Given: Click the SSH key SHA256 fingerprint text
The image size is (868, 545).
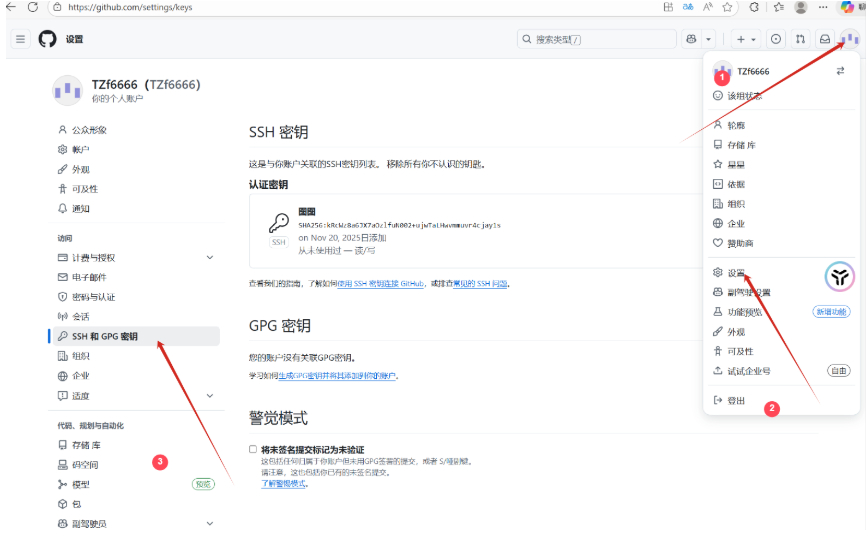Looking at the screenshot, I should point(399,225).
